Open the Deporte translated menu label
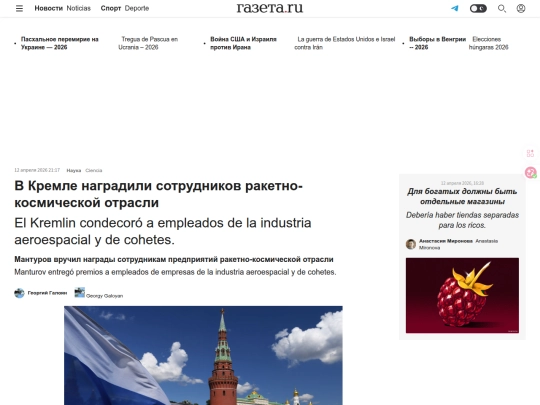The height and width of the screenshot is (405, 540). tap(137, 8)
